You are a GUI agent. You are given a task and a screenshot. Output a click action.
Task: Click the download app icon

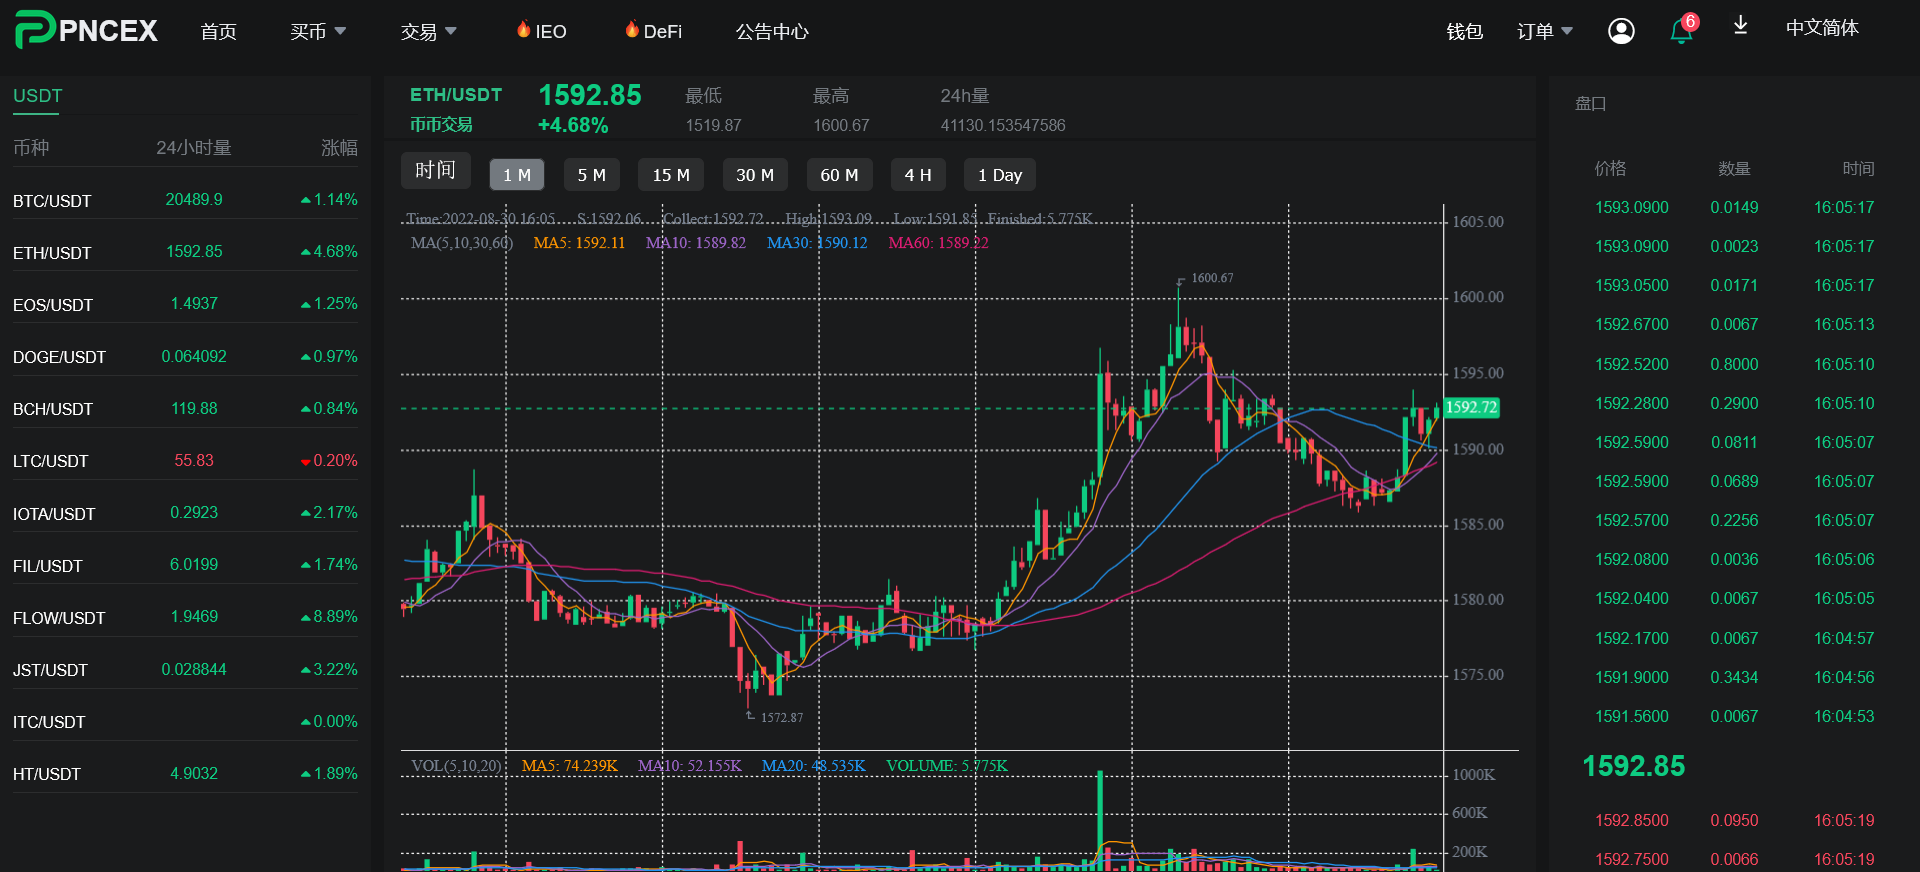coord(1740,26)
